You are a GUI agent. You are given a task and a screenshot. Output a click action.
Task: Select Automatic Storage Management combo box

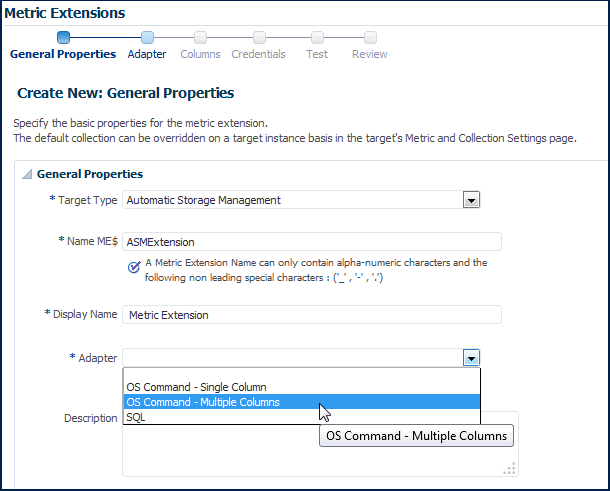point(301,200)
